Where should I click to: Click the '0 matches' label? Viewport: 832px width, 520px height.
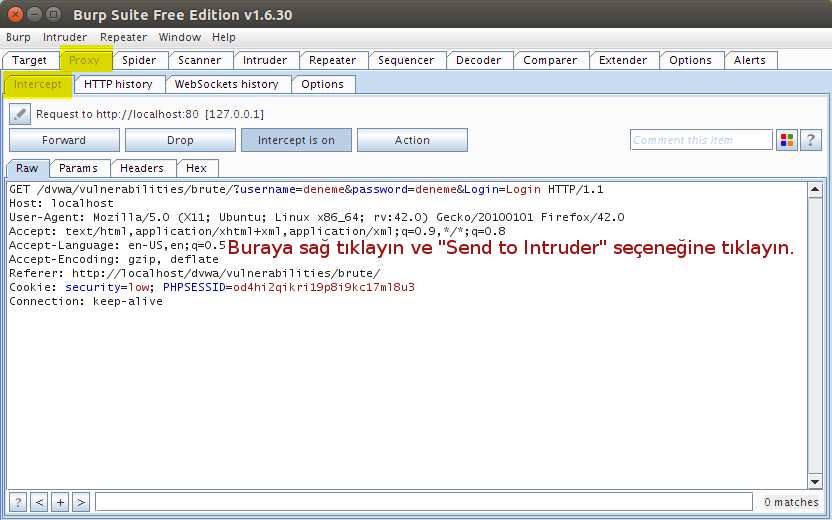click(x=791, y=502)
